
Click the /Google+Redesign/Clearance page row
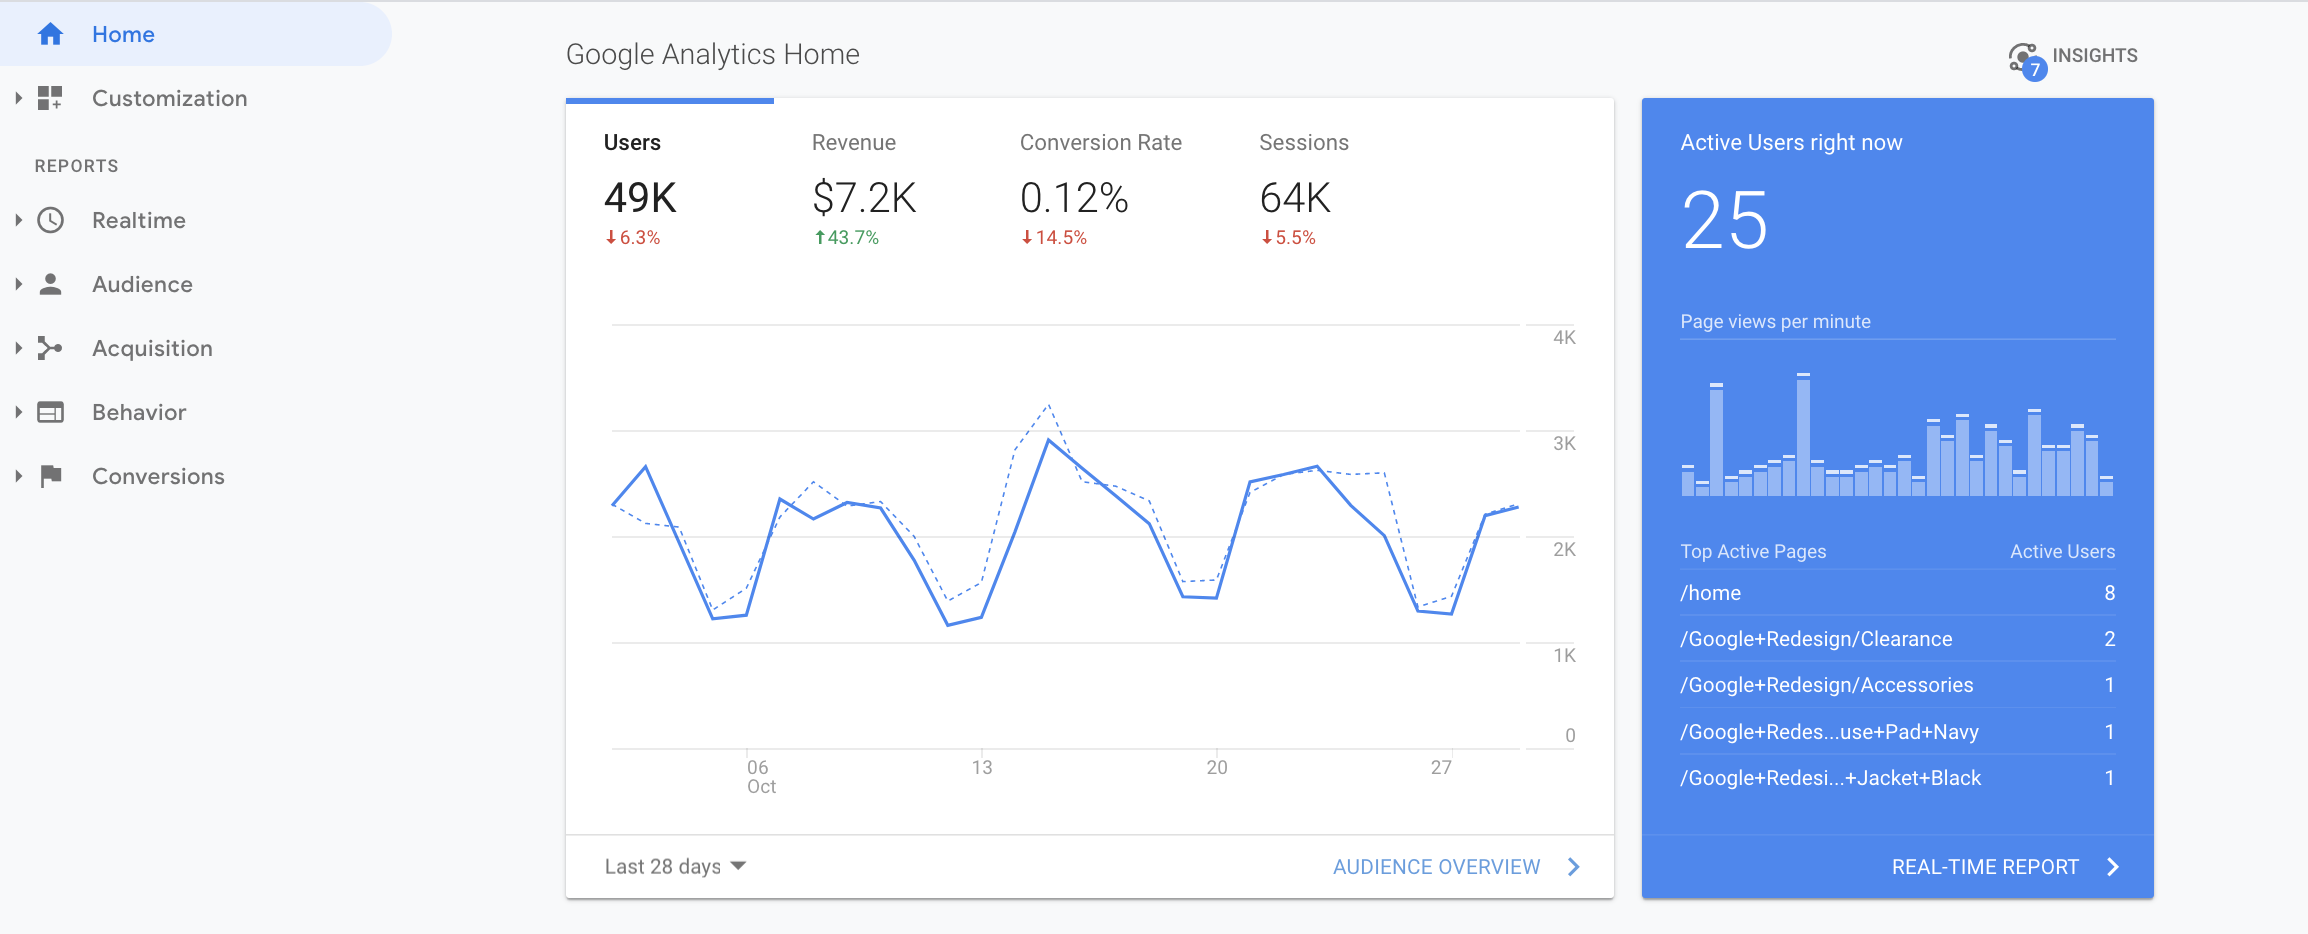[1898, 639]
